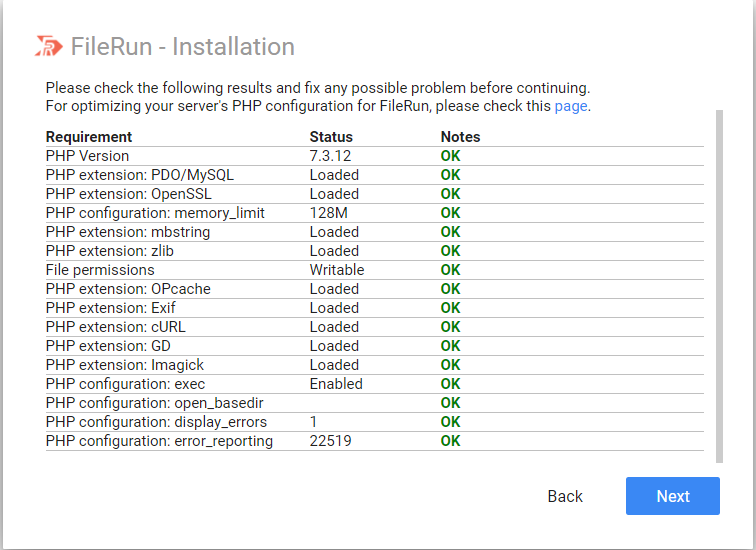Click 'PHP extension: OpenSSL' row label

[129, 194]
